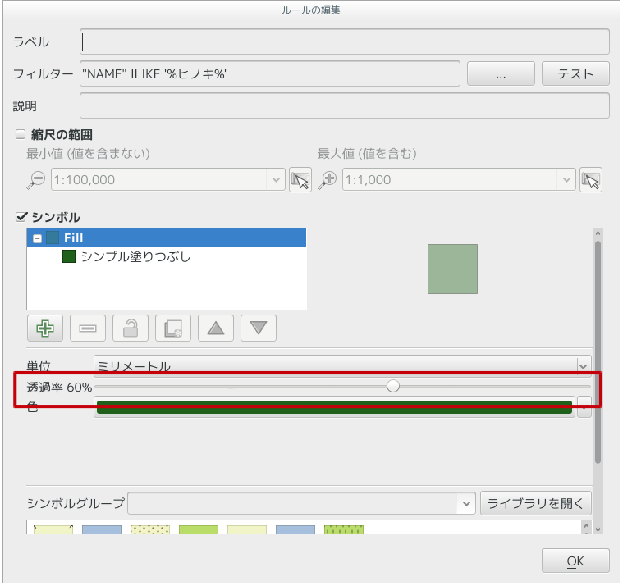
Task: Toggle the lock symbol layer button
Action: point(131,328)
